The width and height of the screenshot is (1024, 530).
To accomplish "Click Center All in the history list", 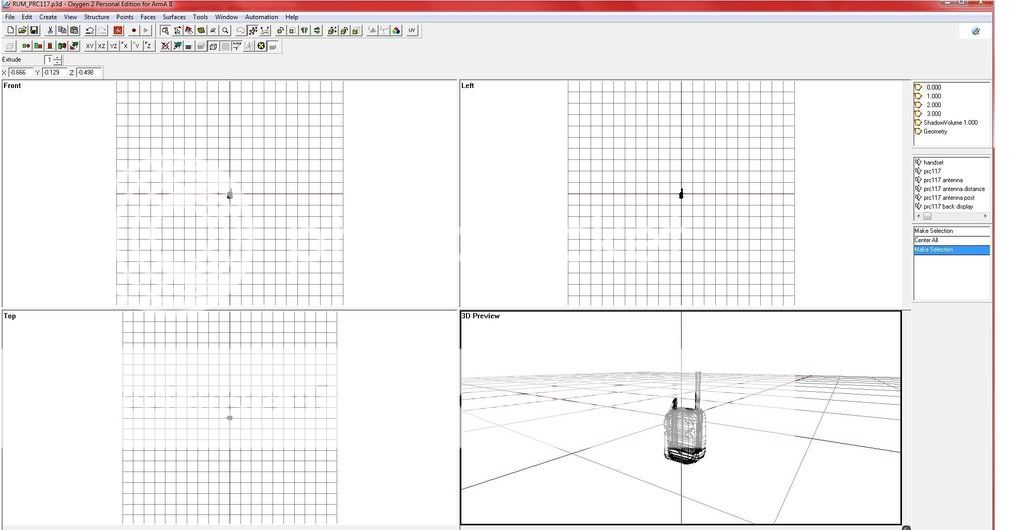I will click(x=927, y=240).
